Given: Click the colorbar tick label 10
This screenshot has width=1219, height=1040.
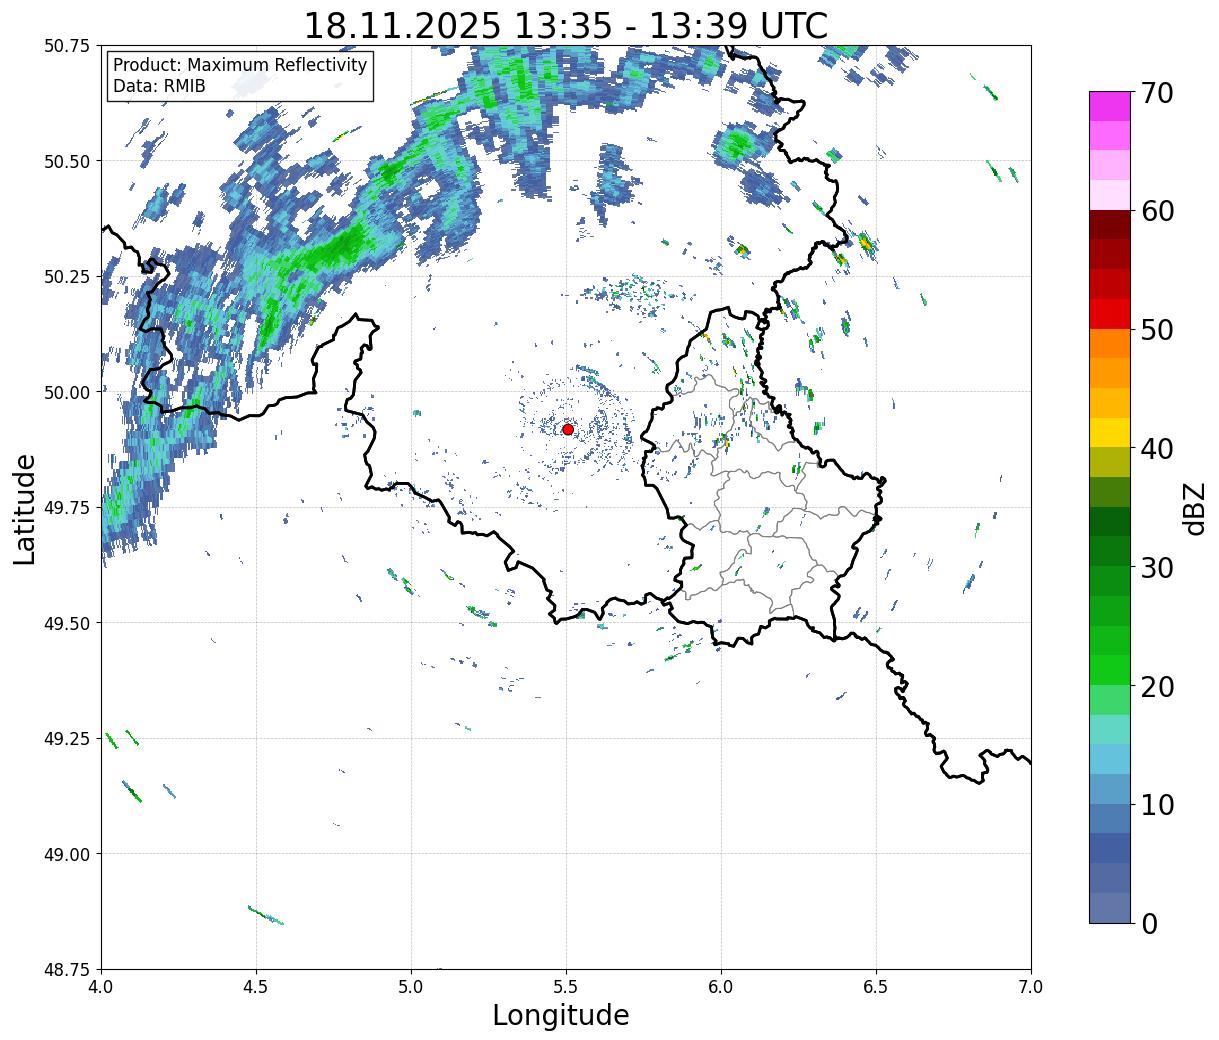Looking at the screenshot, I should [1157, 804].
